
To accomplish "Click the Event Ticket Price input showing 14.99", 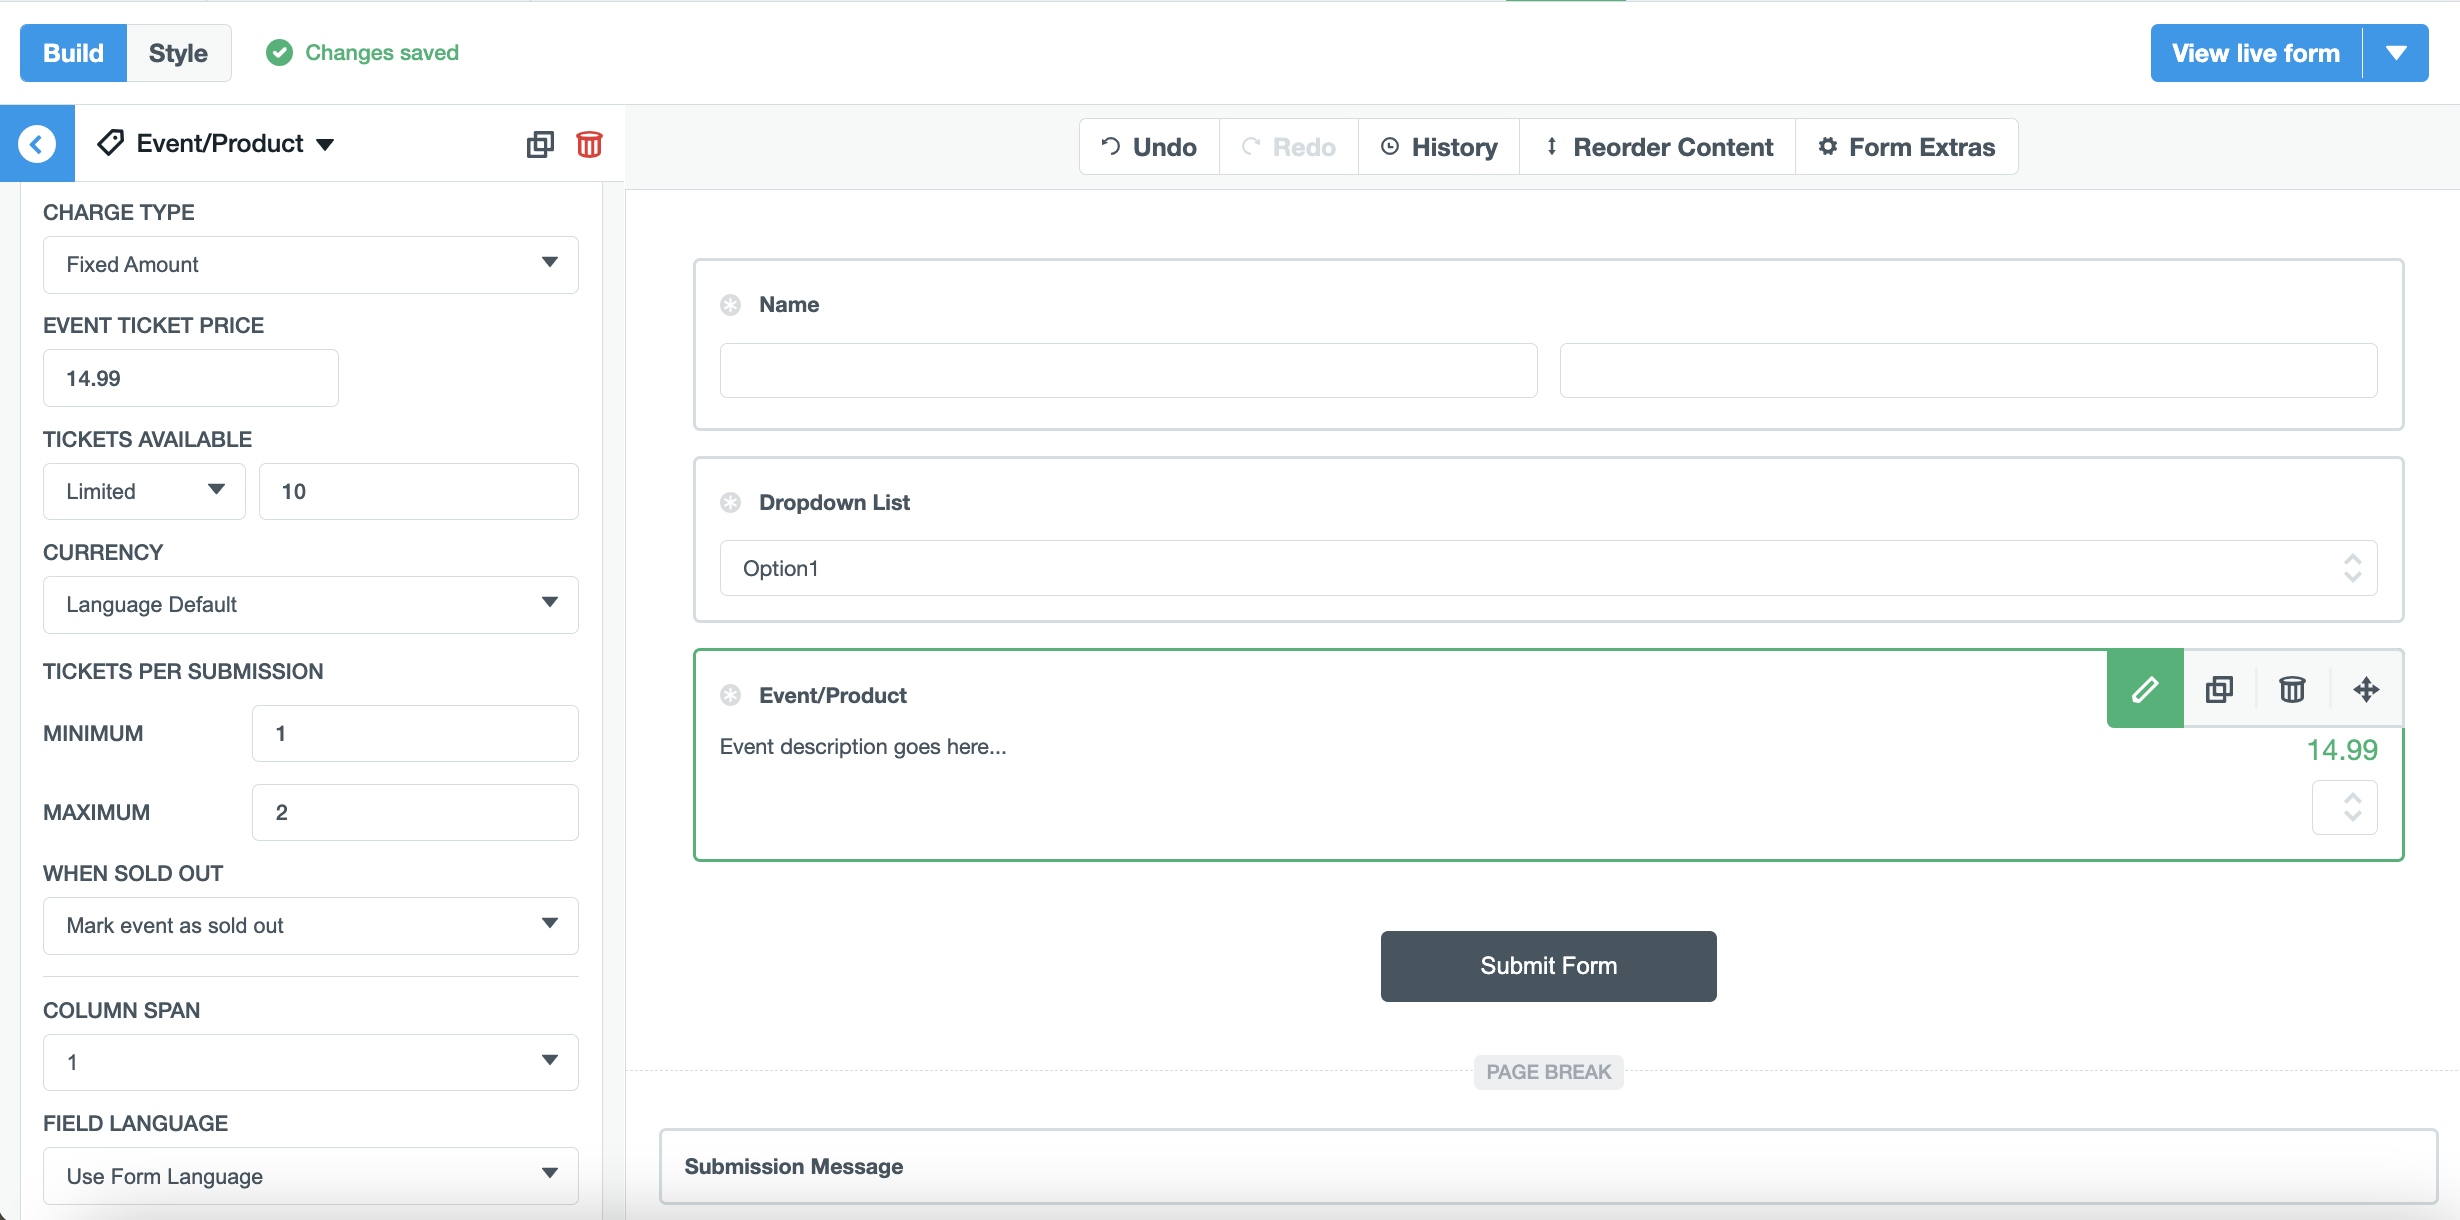I will coord(190,377).
